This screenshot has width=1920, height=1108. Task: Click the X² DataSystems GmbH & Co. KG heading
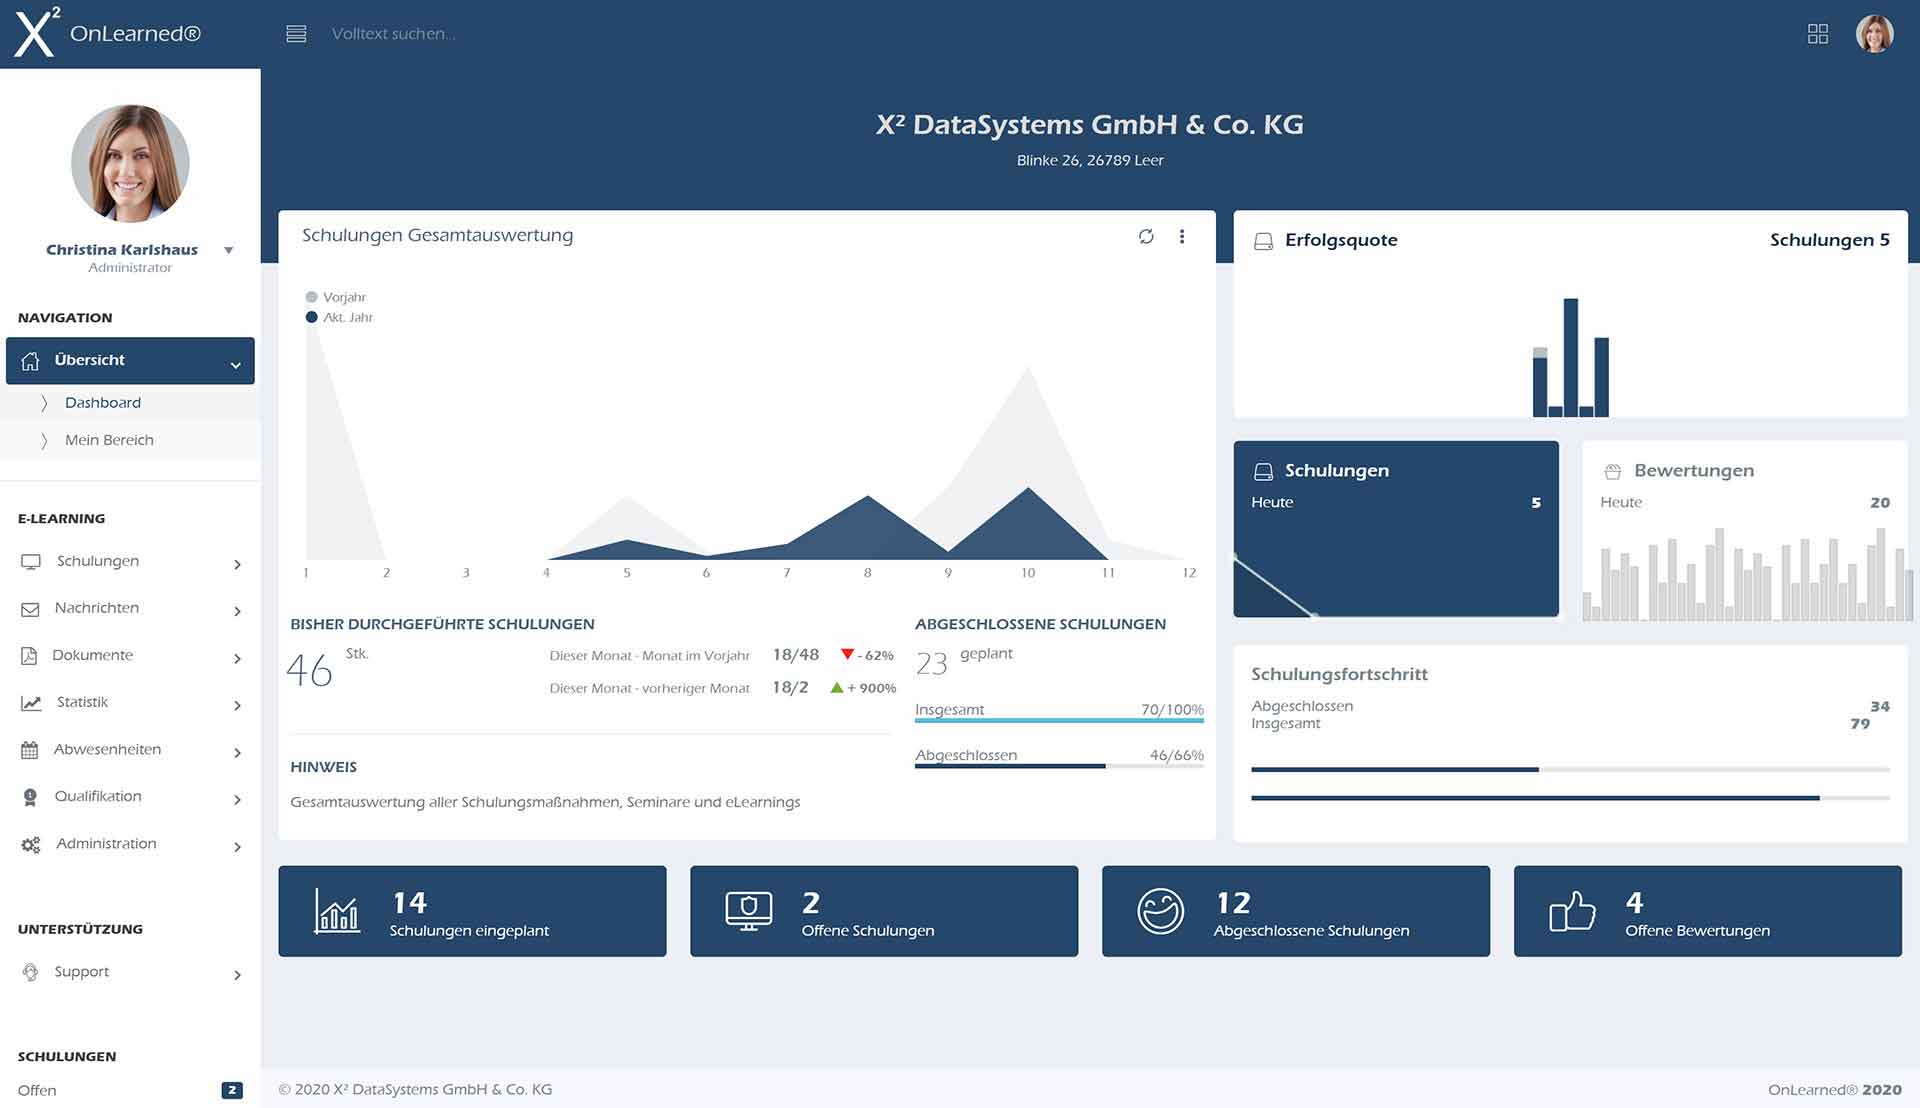click(x=1089, y=125)
